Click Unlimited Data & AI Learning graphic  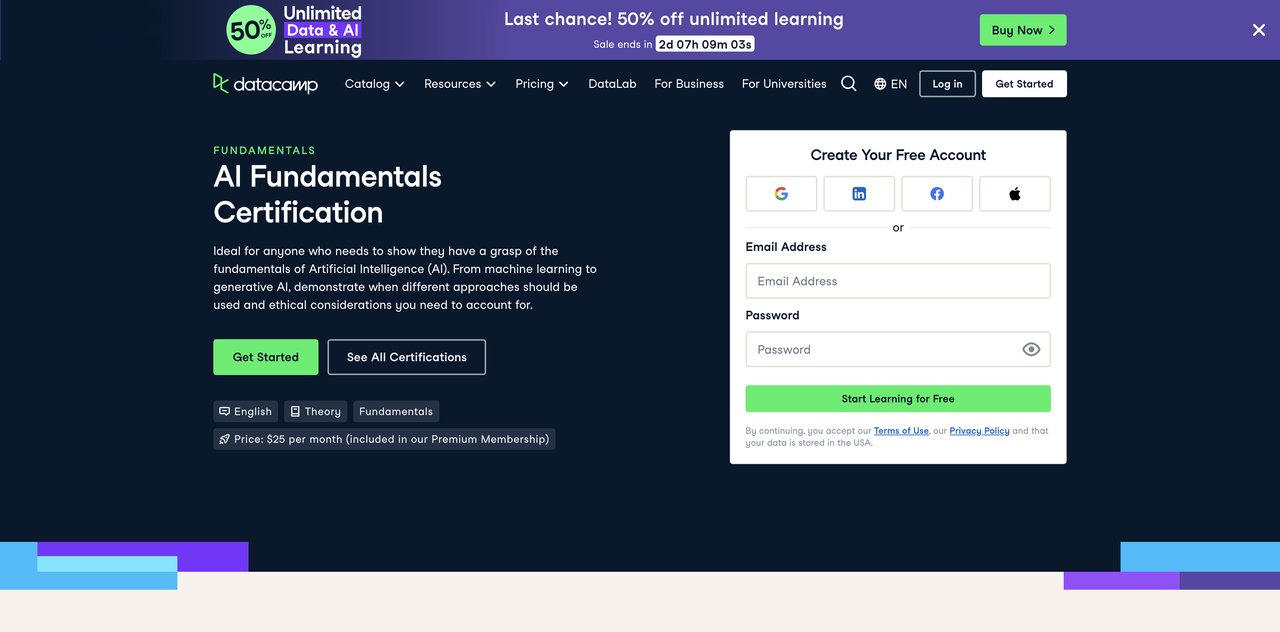coord(322,30)
